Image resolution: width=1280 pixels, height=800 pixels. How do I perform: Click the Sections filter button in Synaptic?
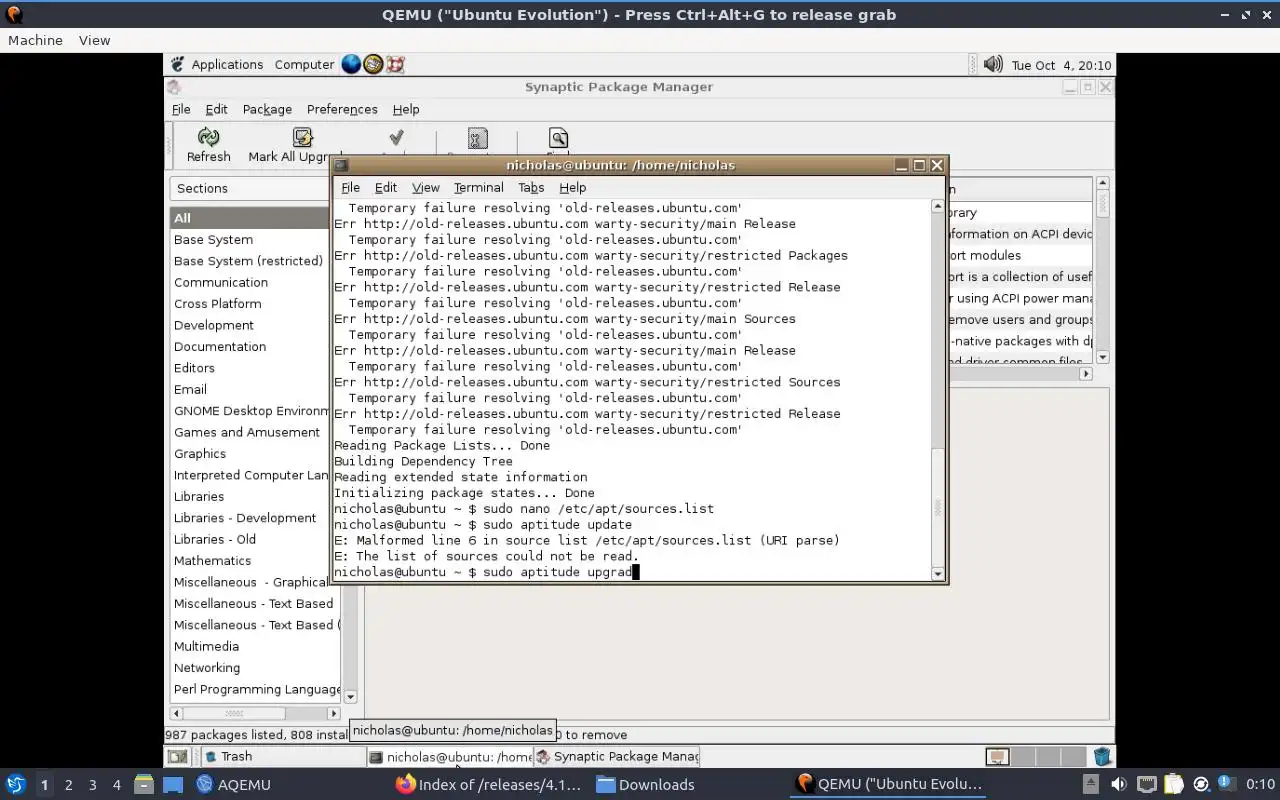[250, 188]
